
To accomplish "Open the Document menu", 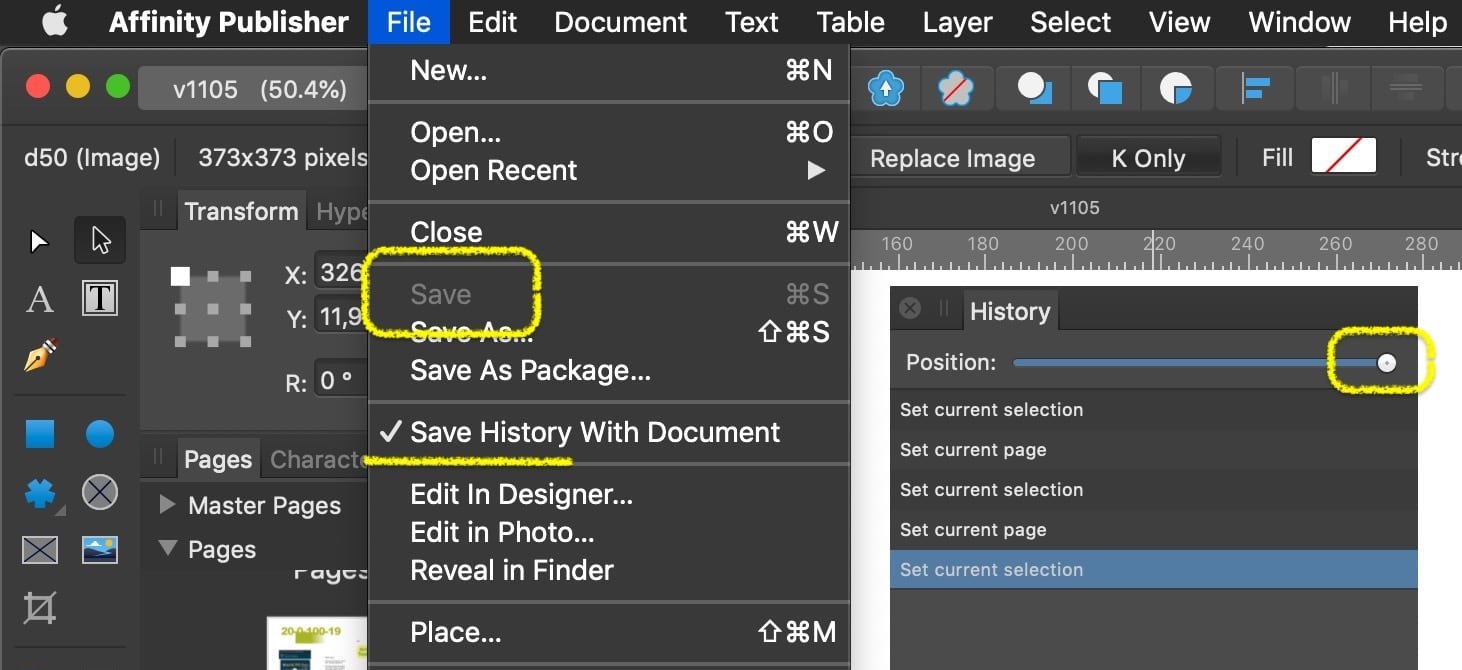I will (x=621, y=22).
